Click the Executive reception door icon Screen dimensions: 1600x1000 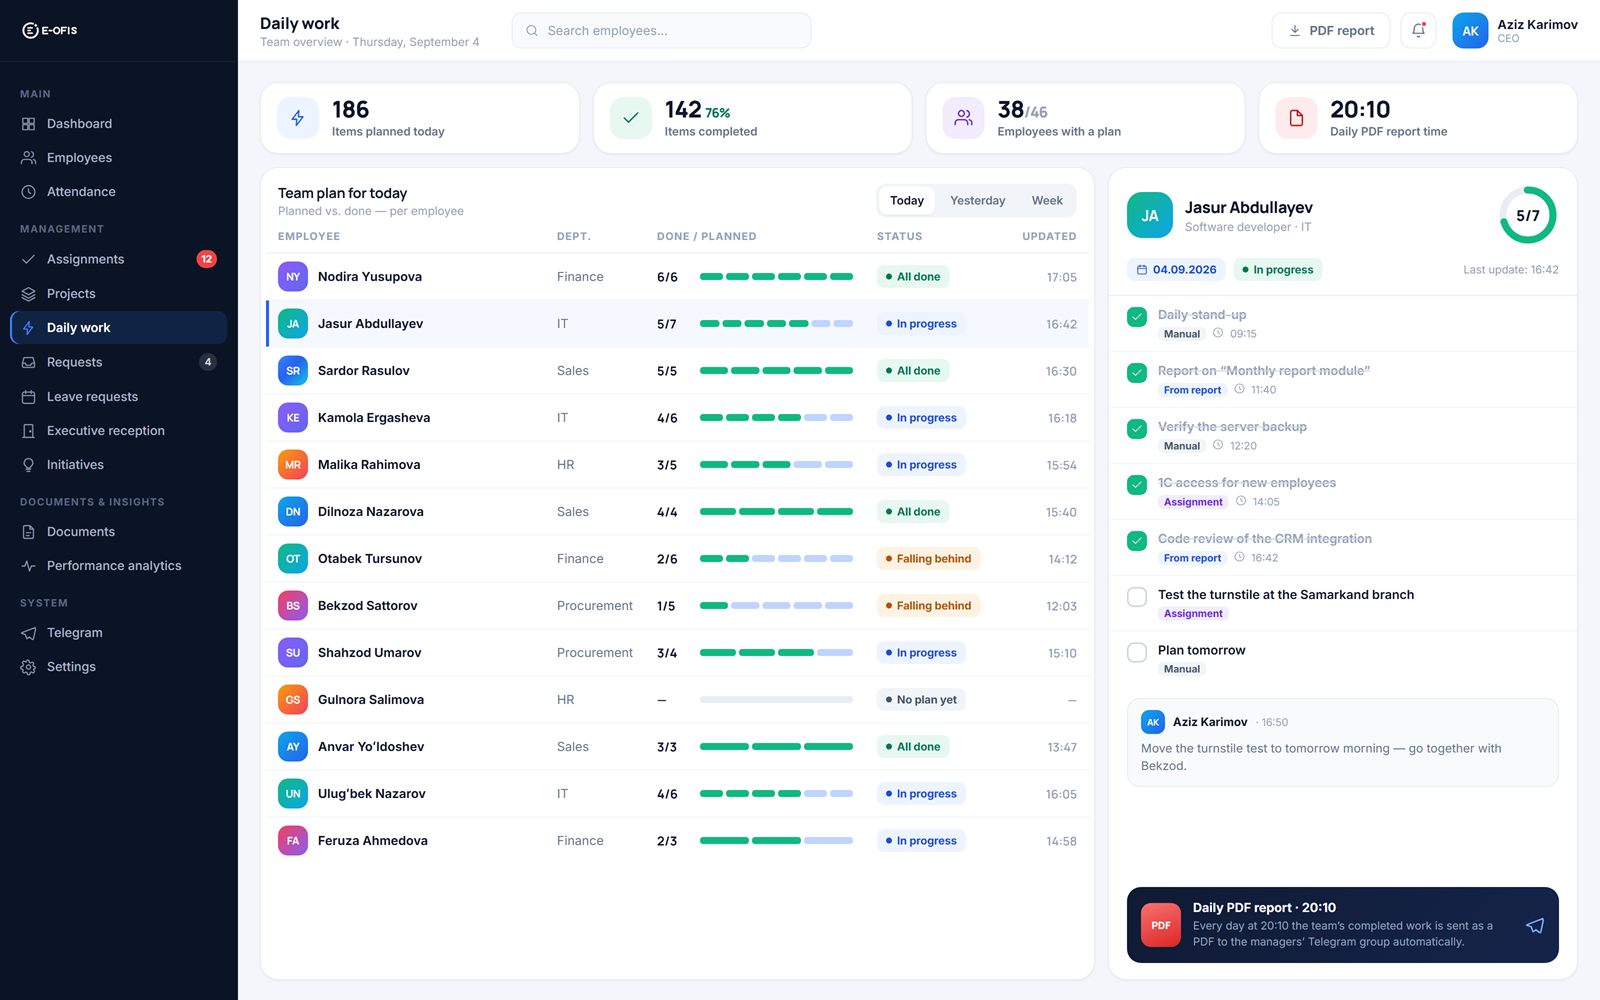28,431
